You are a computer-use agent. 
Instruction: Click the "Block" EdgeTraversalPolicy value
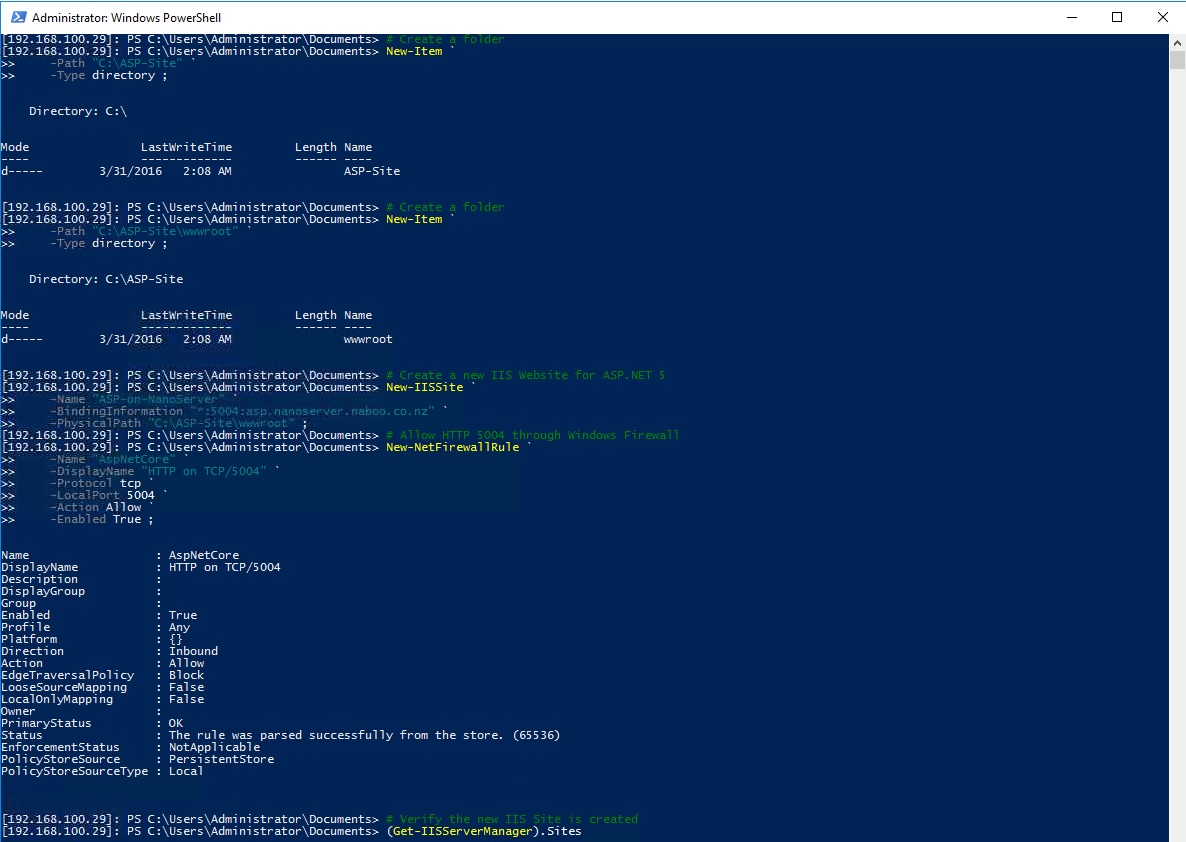coord(186,675)
